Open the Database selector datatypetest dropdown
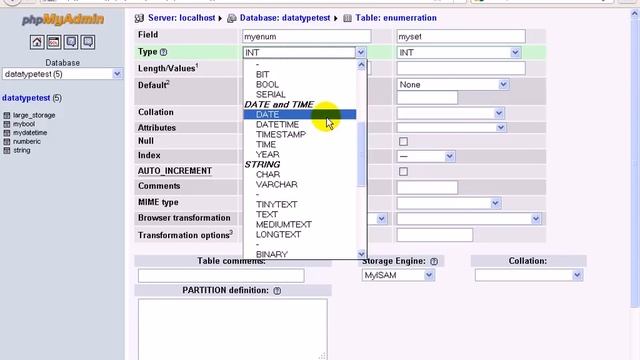 62,74
